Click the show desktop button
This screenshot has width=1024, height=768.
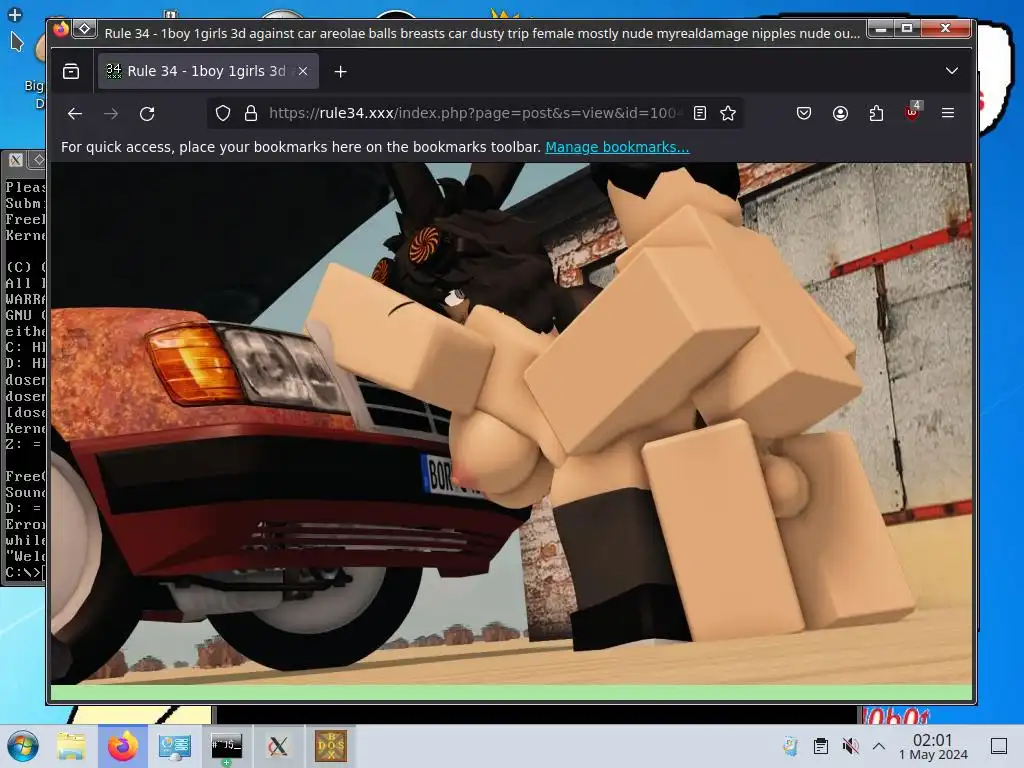click(x=999, y=746)
